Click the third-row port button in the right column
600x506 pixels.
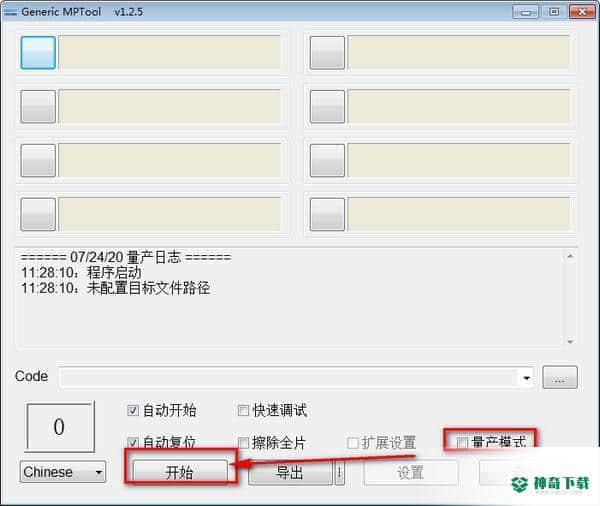(x=327, y=160)
